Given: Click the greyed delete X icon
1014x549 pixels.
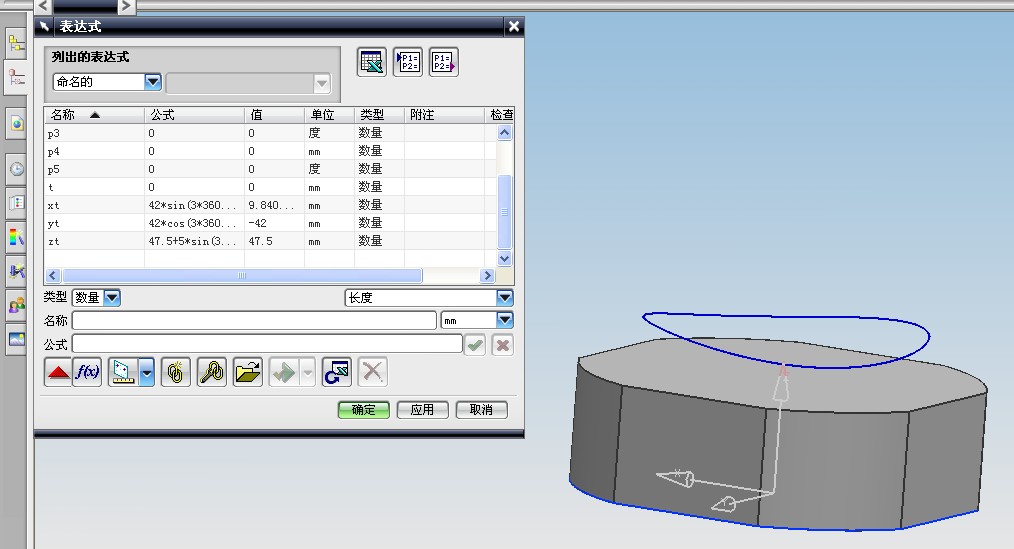Looking at the screenshot, I should tap(372, 372).
